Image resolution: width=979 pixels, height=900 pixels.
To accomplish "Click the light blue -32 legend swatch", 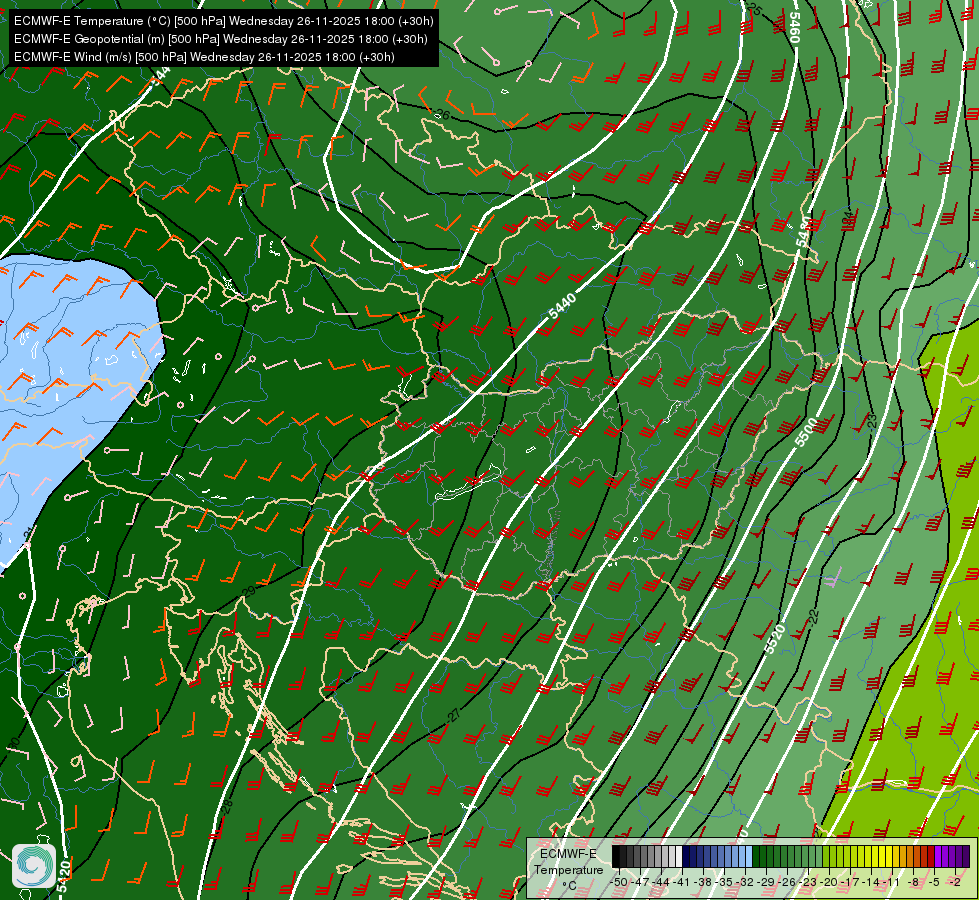I will point(749,856).
